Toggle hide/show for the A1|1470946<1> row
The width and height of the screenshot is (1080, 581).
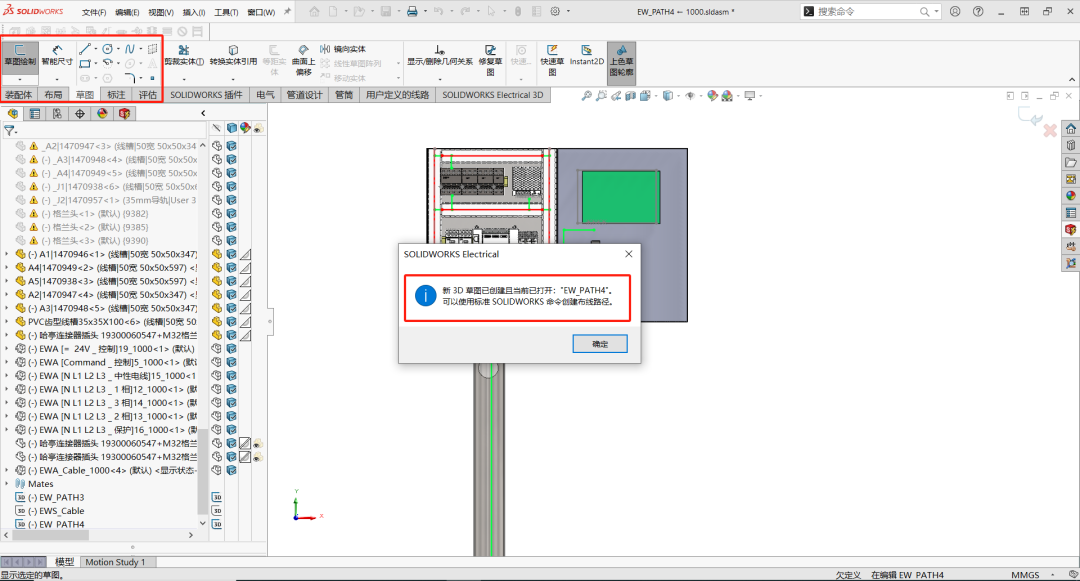click(217, 254)
